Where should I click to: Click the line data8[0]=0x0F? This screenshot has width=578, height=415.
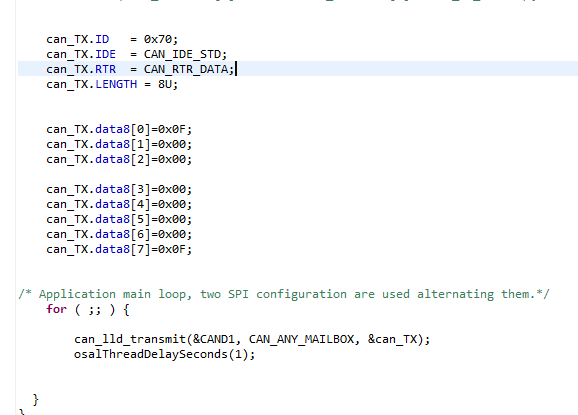point(119,129)
